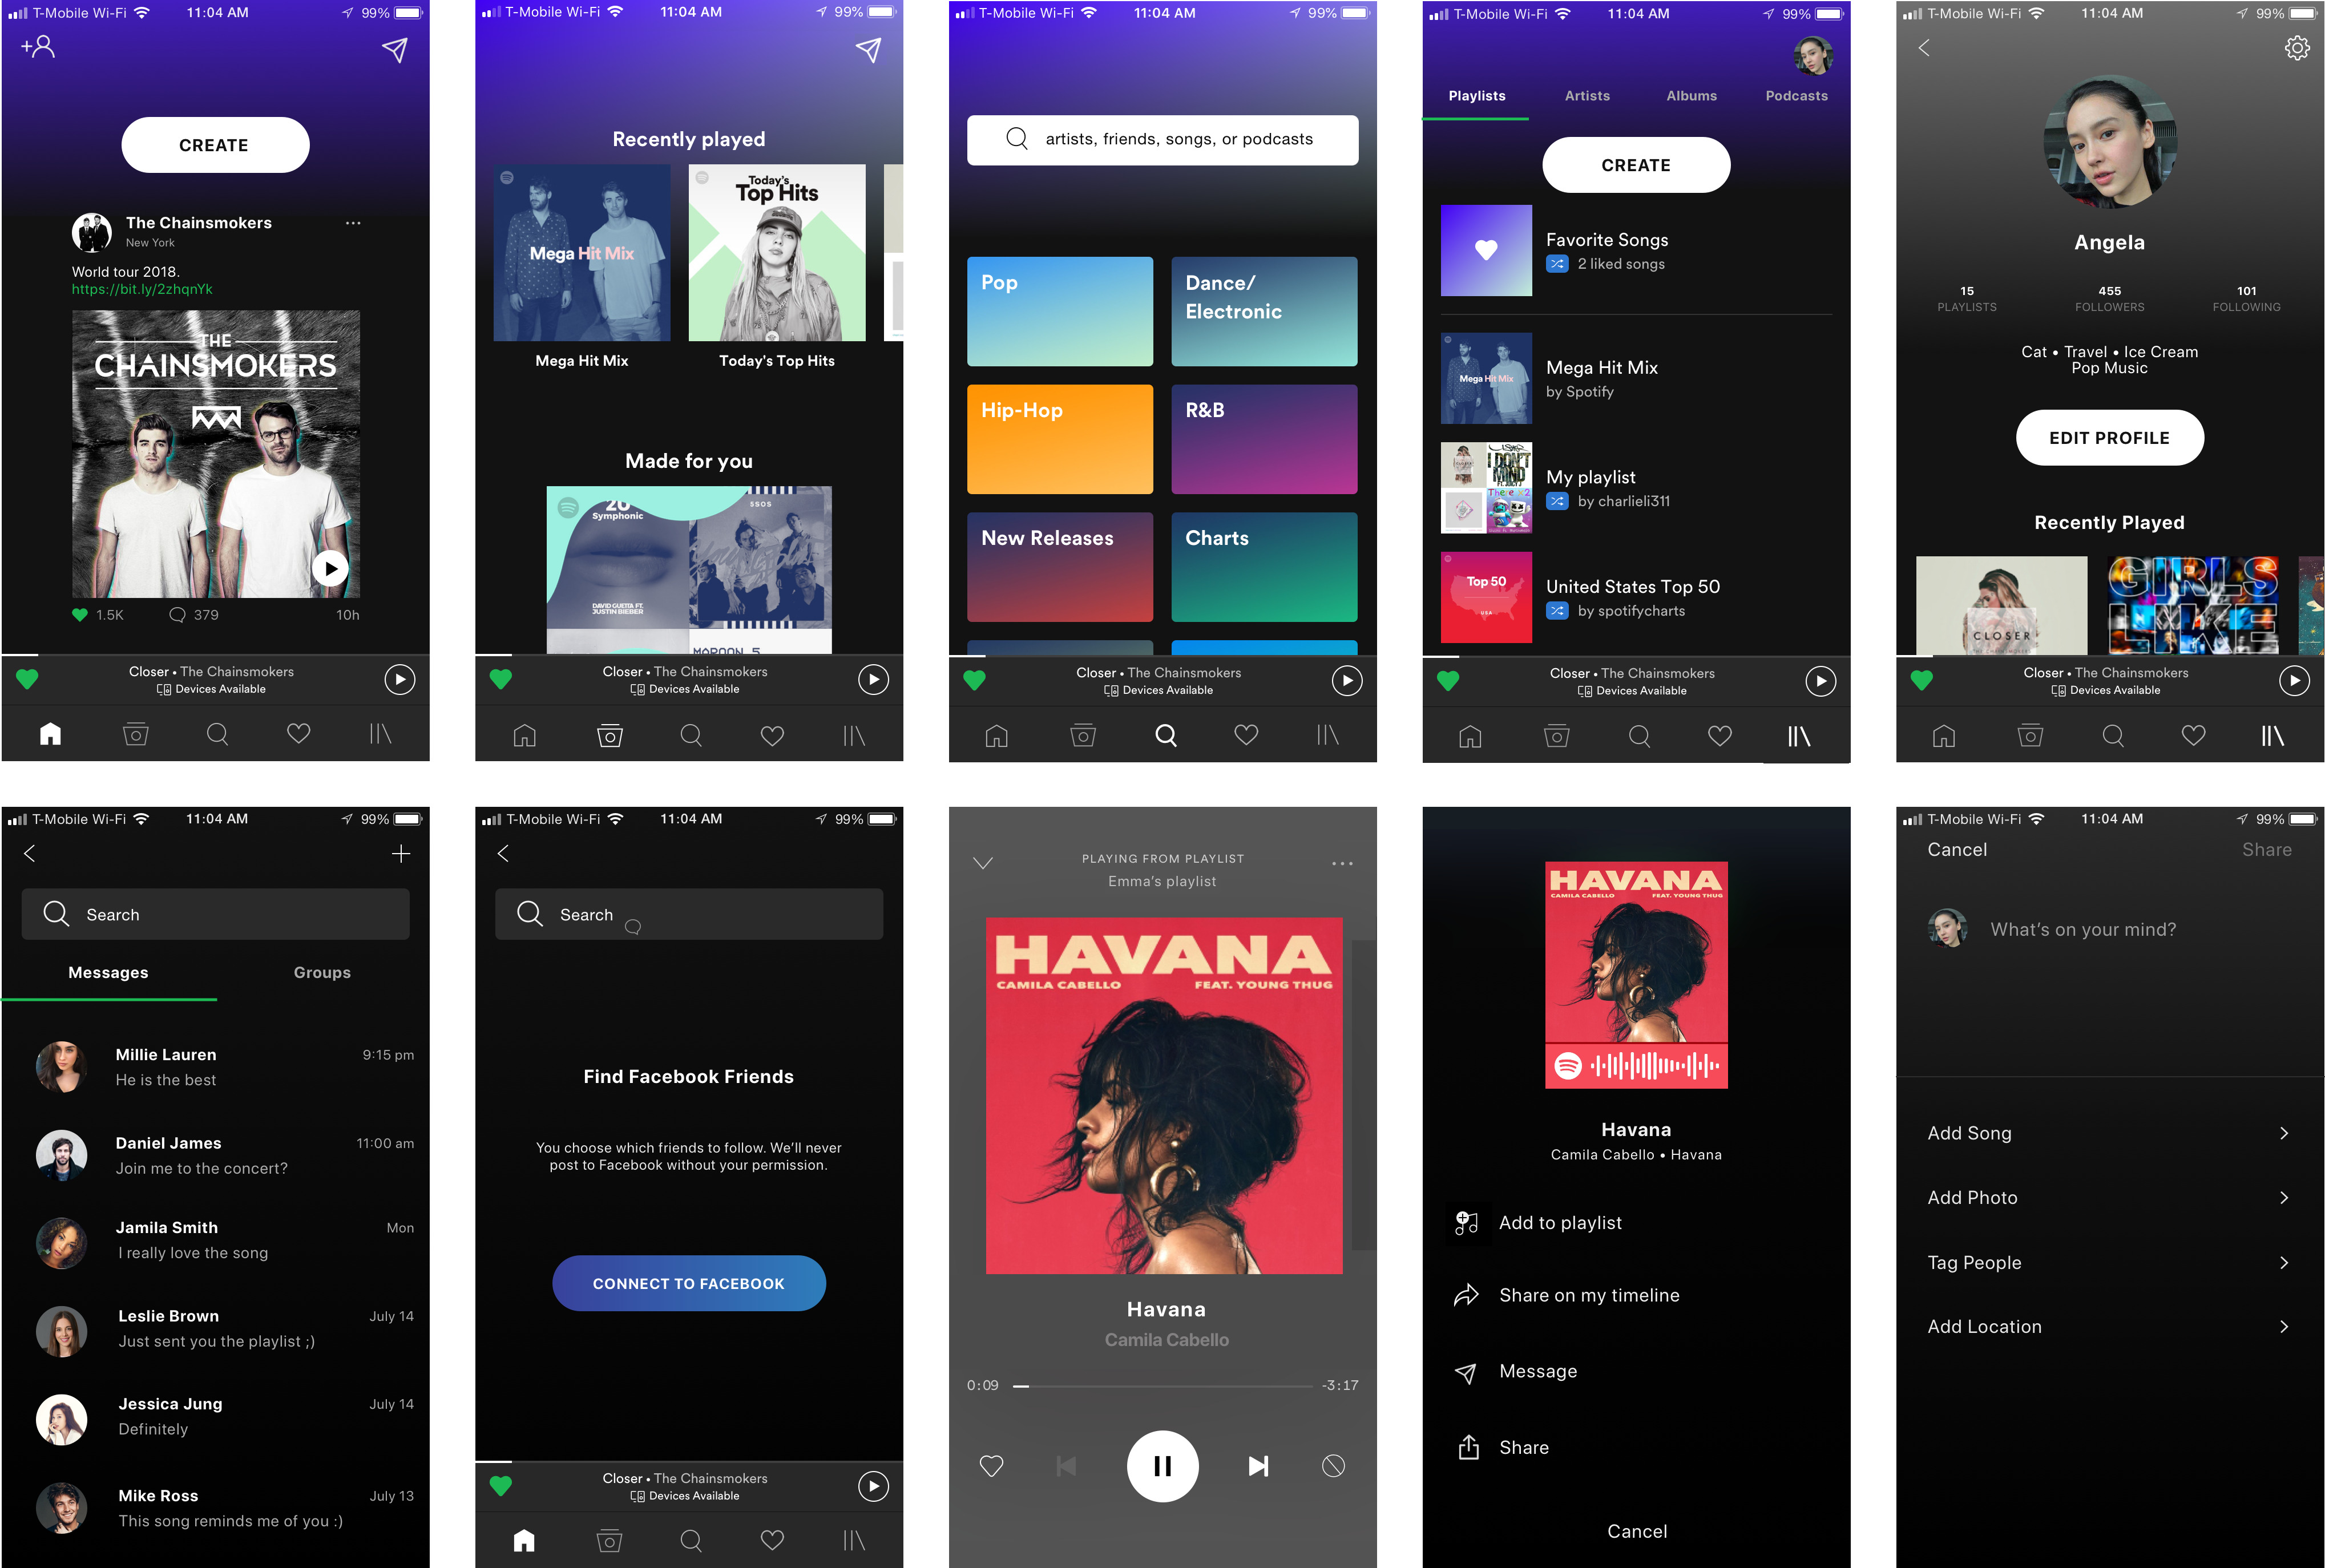Tap the paper-plane icon above Recently played
The height and width of the screenshot is (1568, 2325).
868,50
